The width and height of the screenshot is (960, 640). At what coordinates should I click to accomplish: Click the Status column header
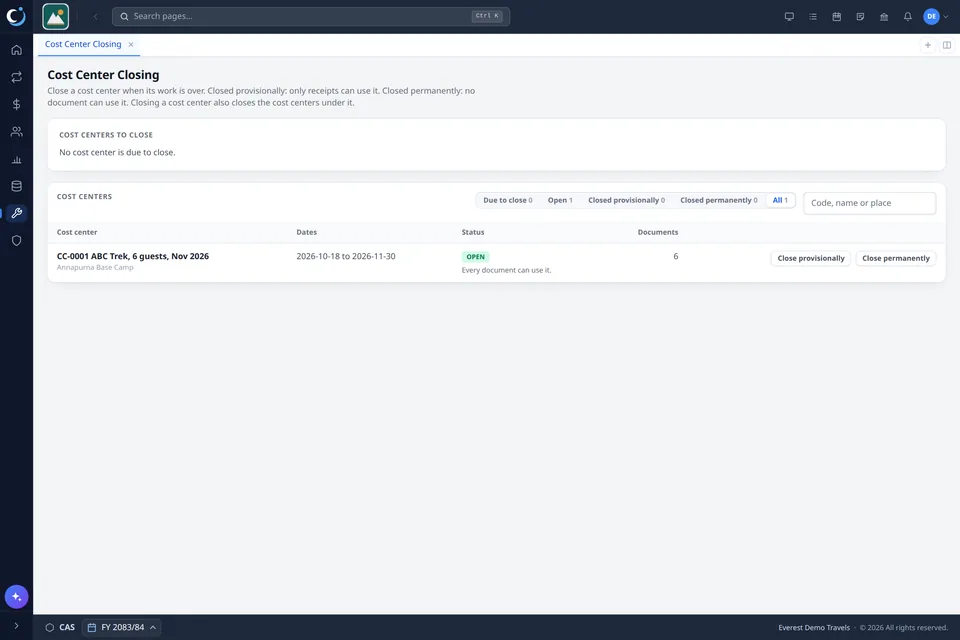click(473, 232)
